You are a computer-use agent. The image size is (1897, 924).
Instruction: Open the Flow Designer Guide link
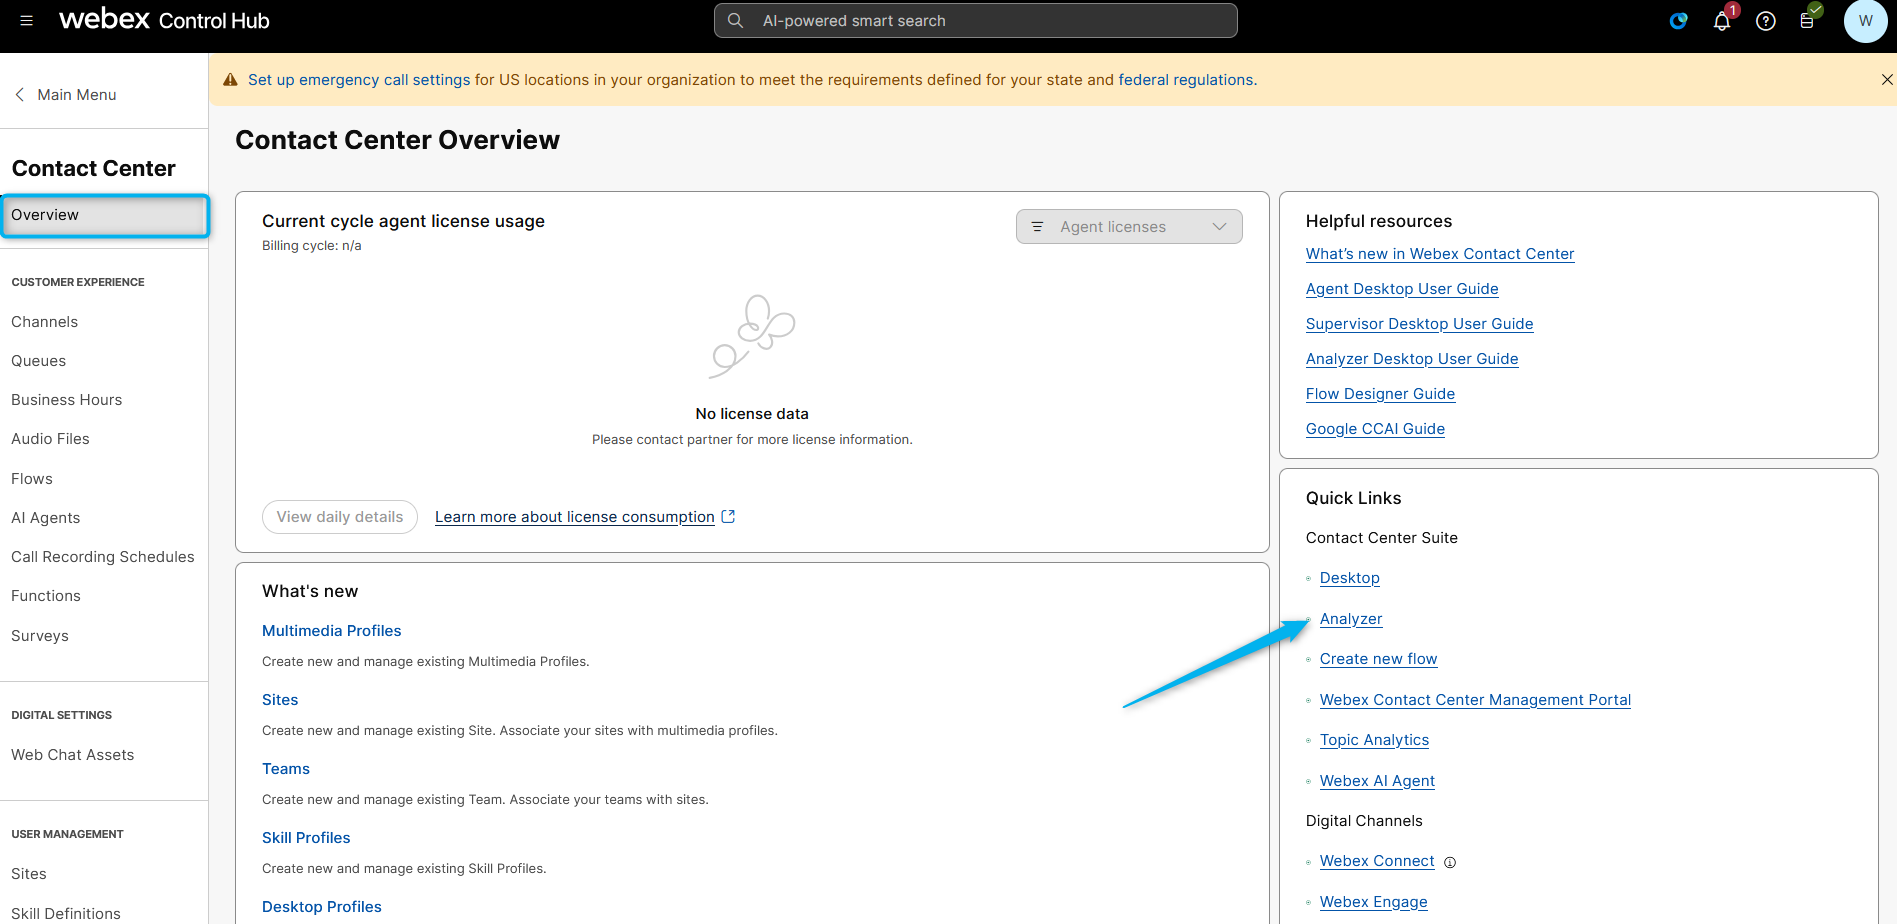[x=1379, y=394]
